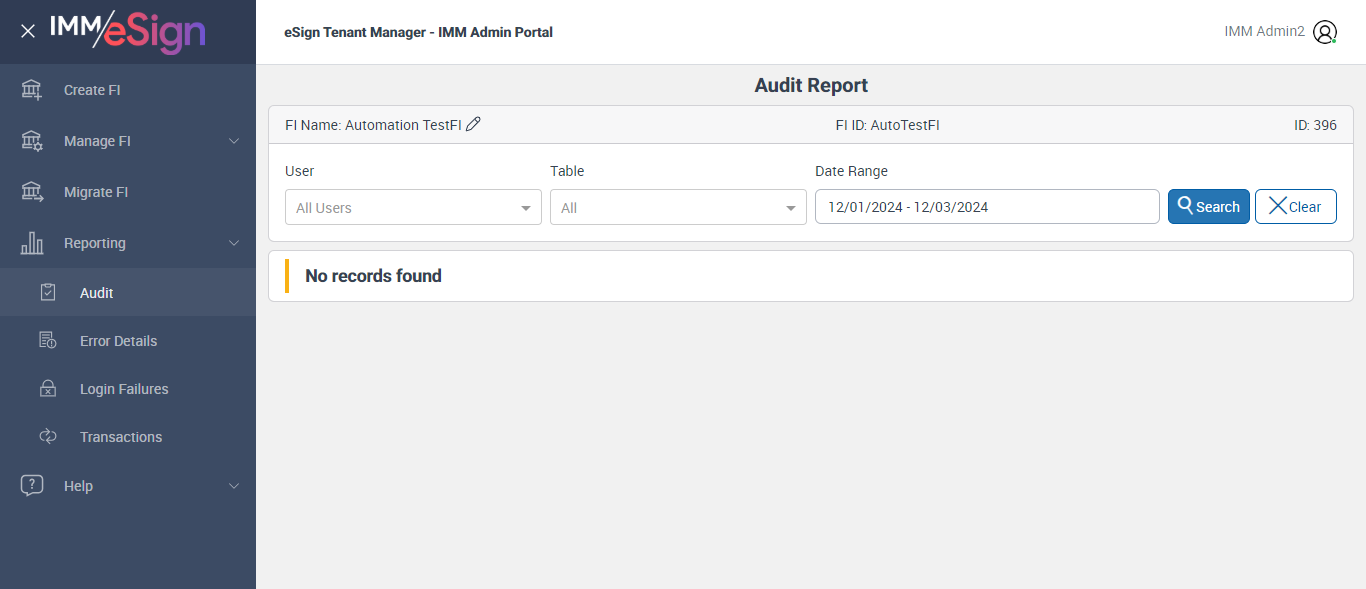Open the All Users dropdown
1366x589 pixels.
click(413, 207)
